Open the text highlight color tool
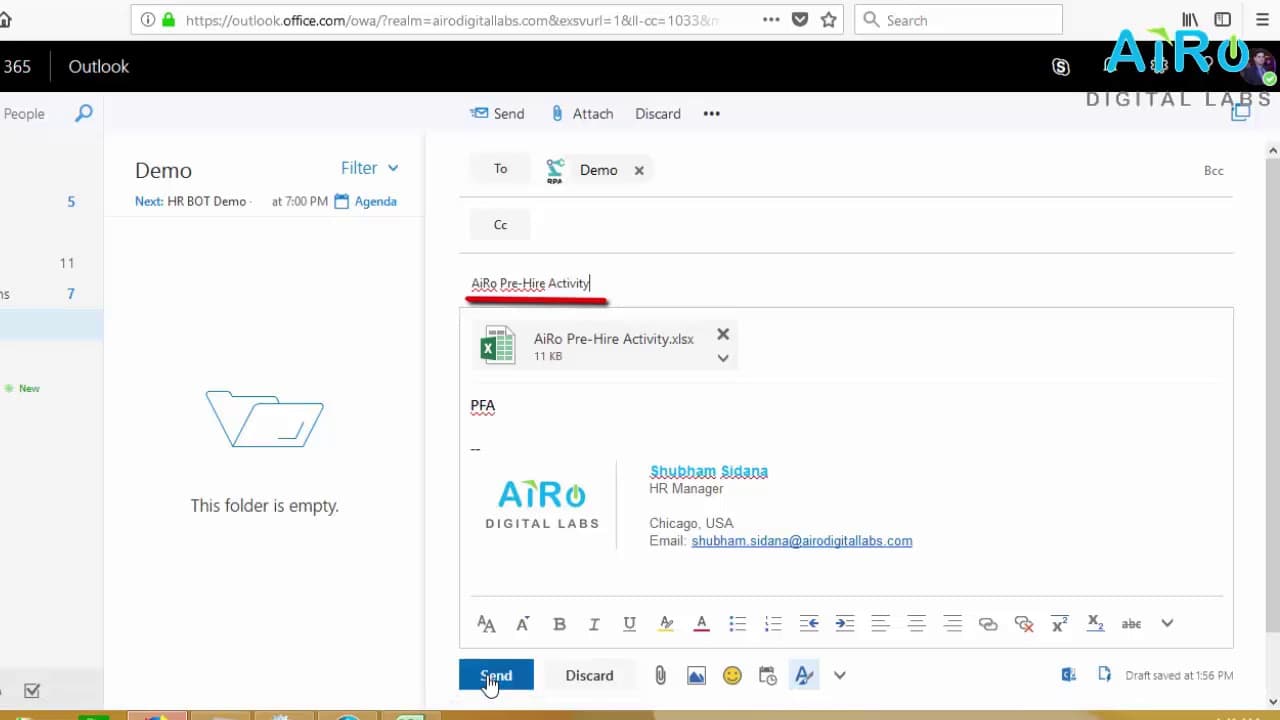 click(666, 624)
